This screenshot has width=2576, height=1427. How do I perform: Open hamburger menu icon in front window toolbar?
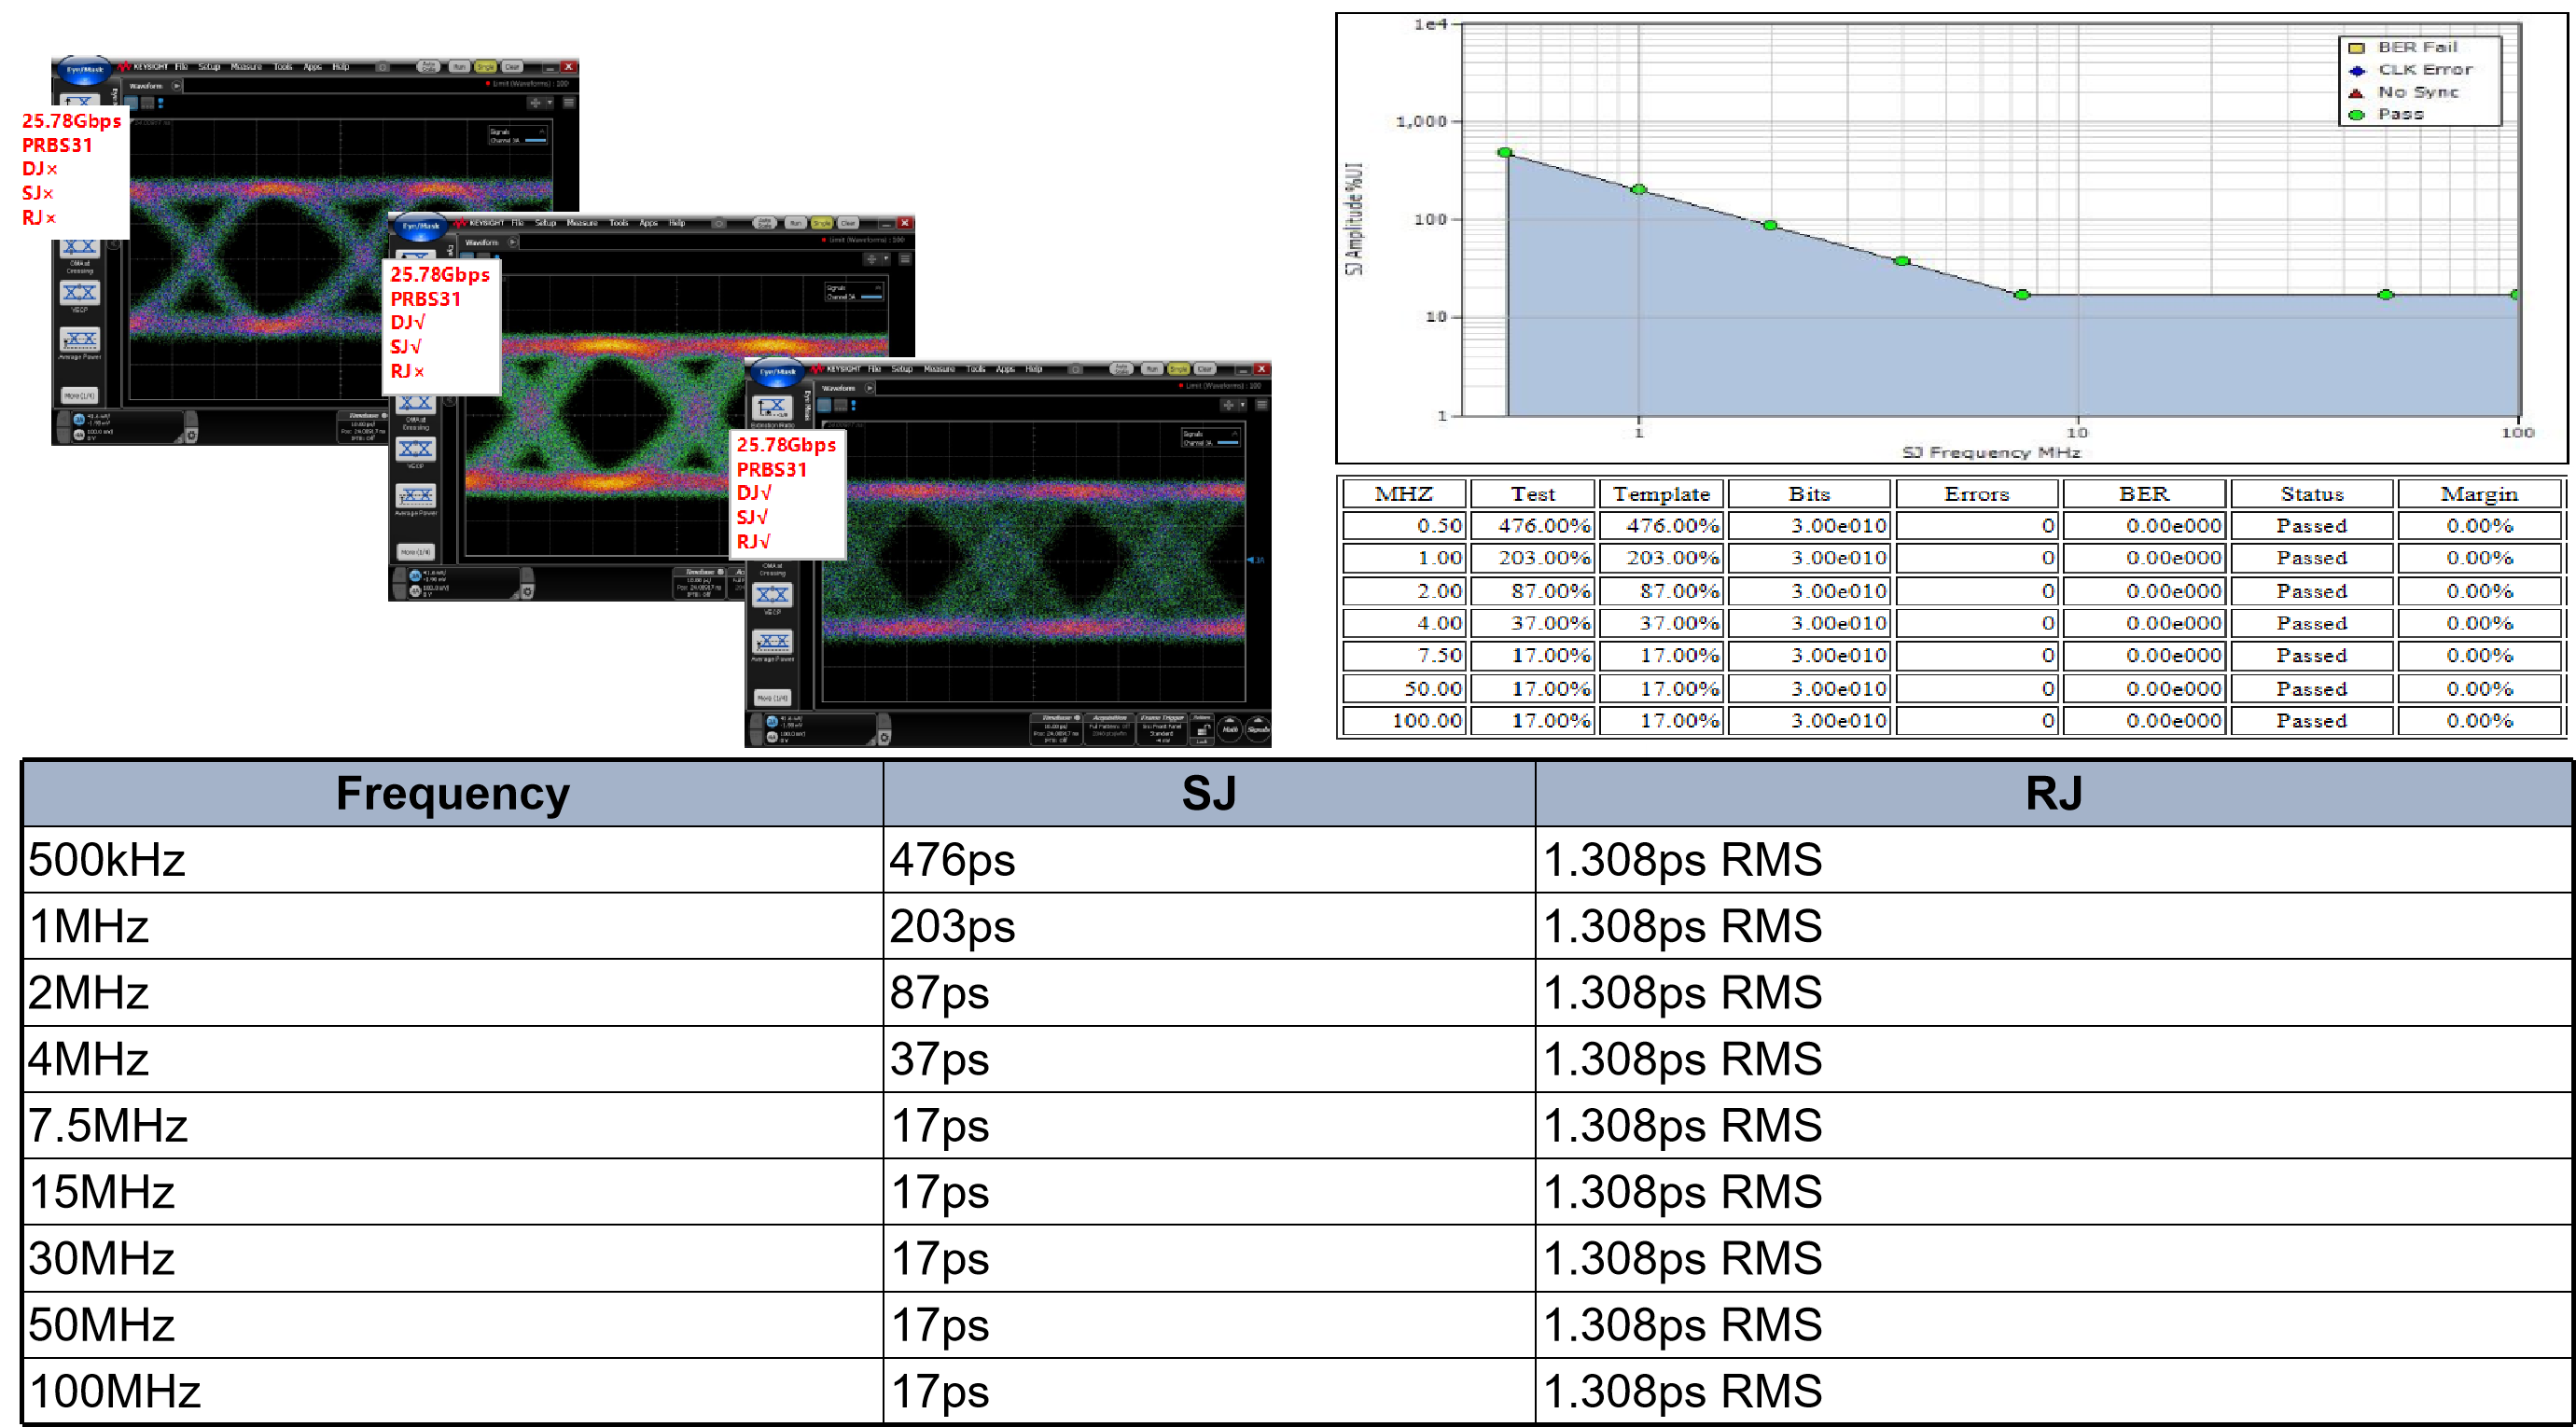1262,405
